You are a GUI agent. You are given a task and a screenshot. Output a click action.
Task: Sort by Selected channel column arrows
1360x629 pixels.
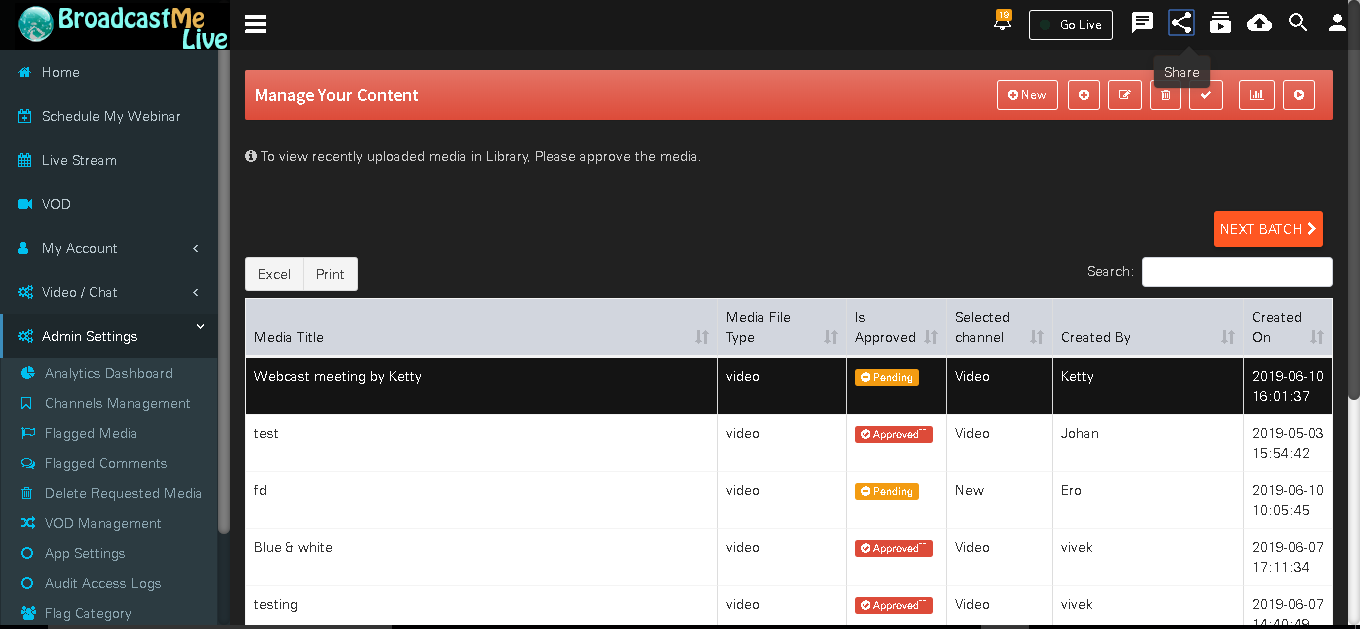pos(1036,337)
